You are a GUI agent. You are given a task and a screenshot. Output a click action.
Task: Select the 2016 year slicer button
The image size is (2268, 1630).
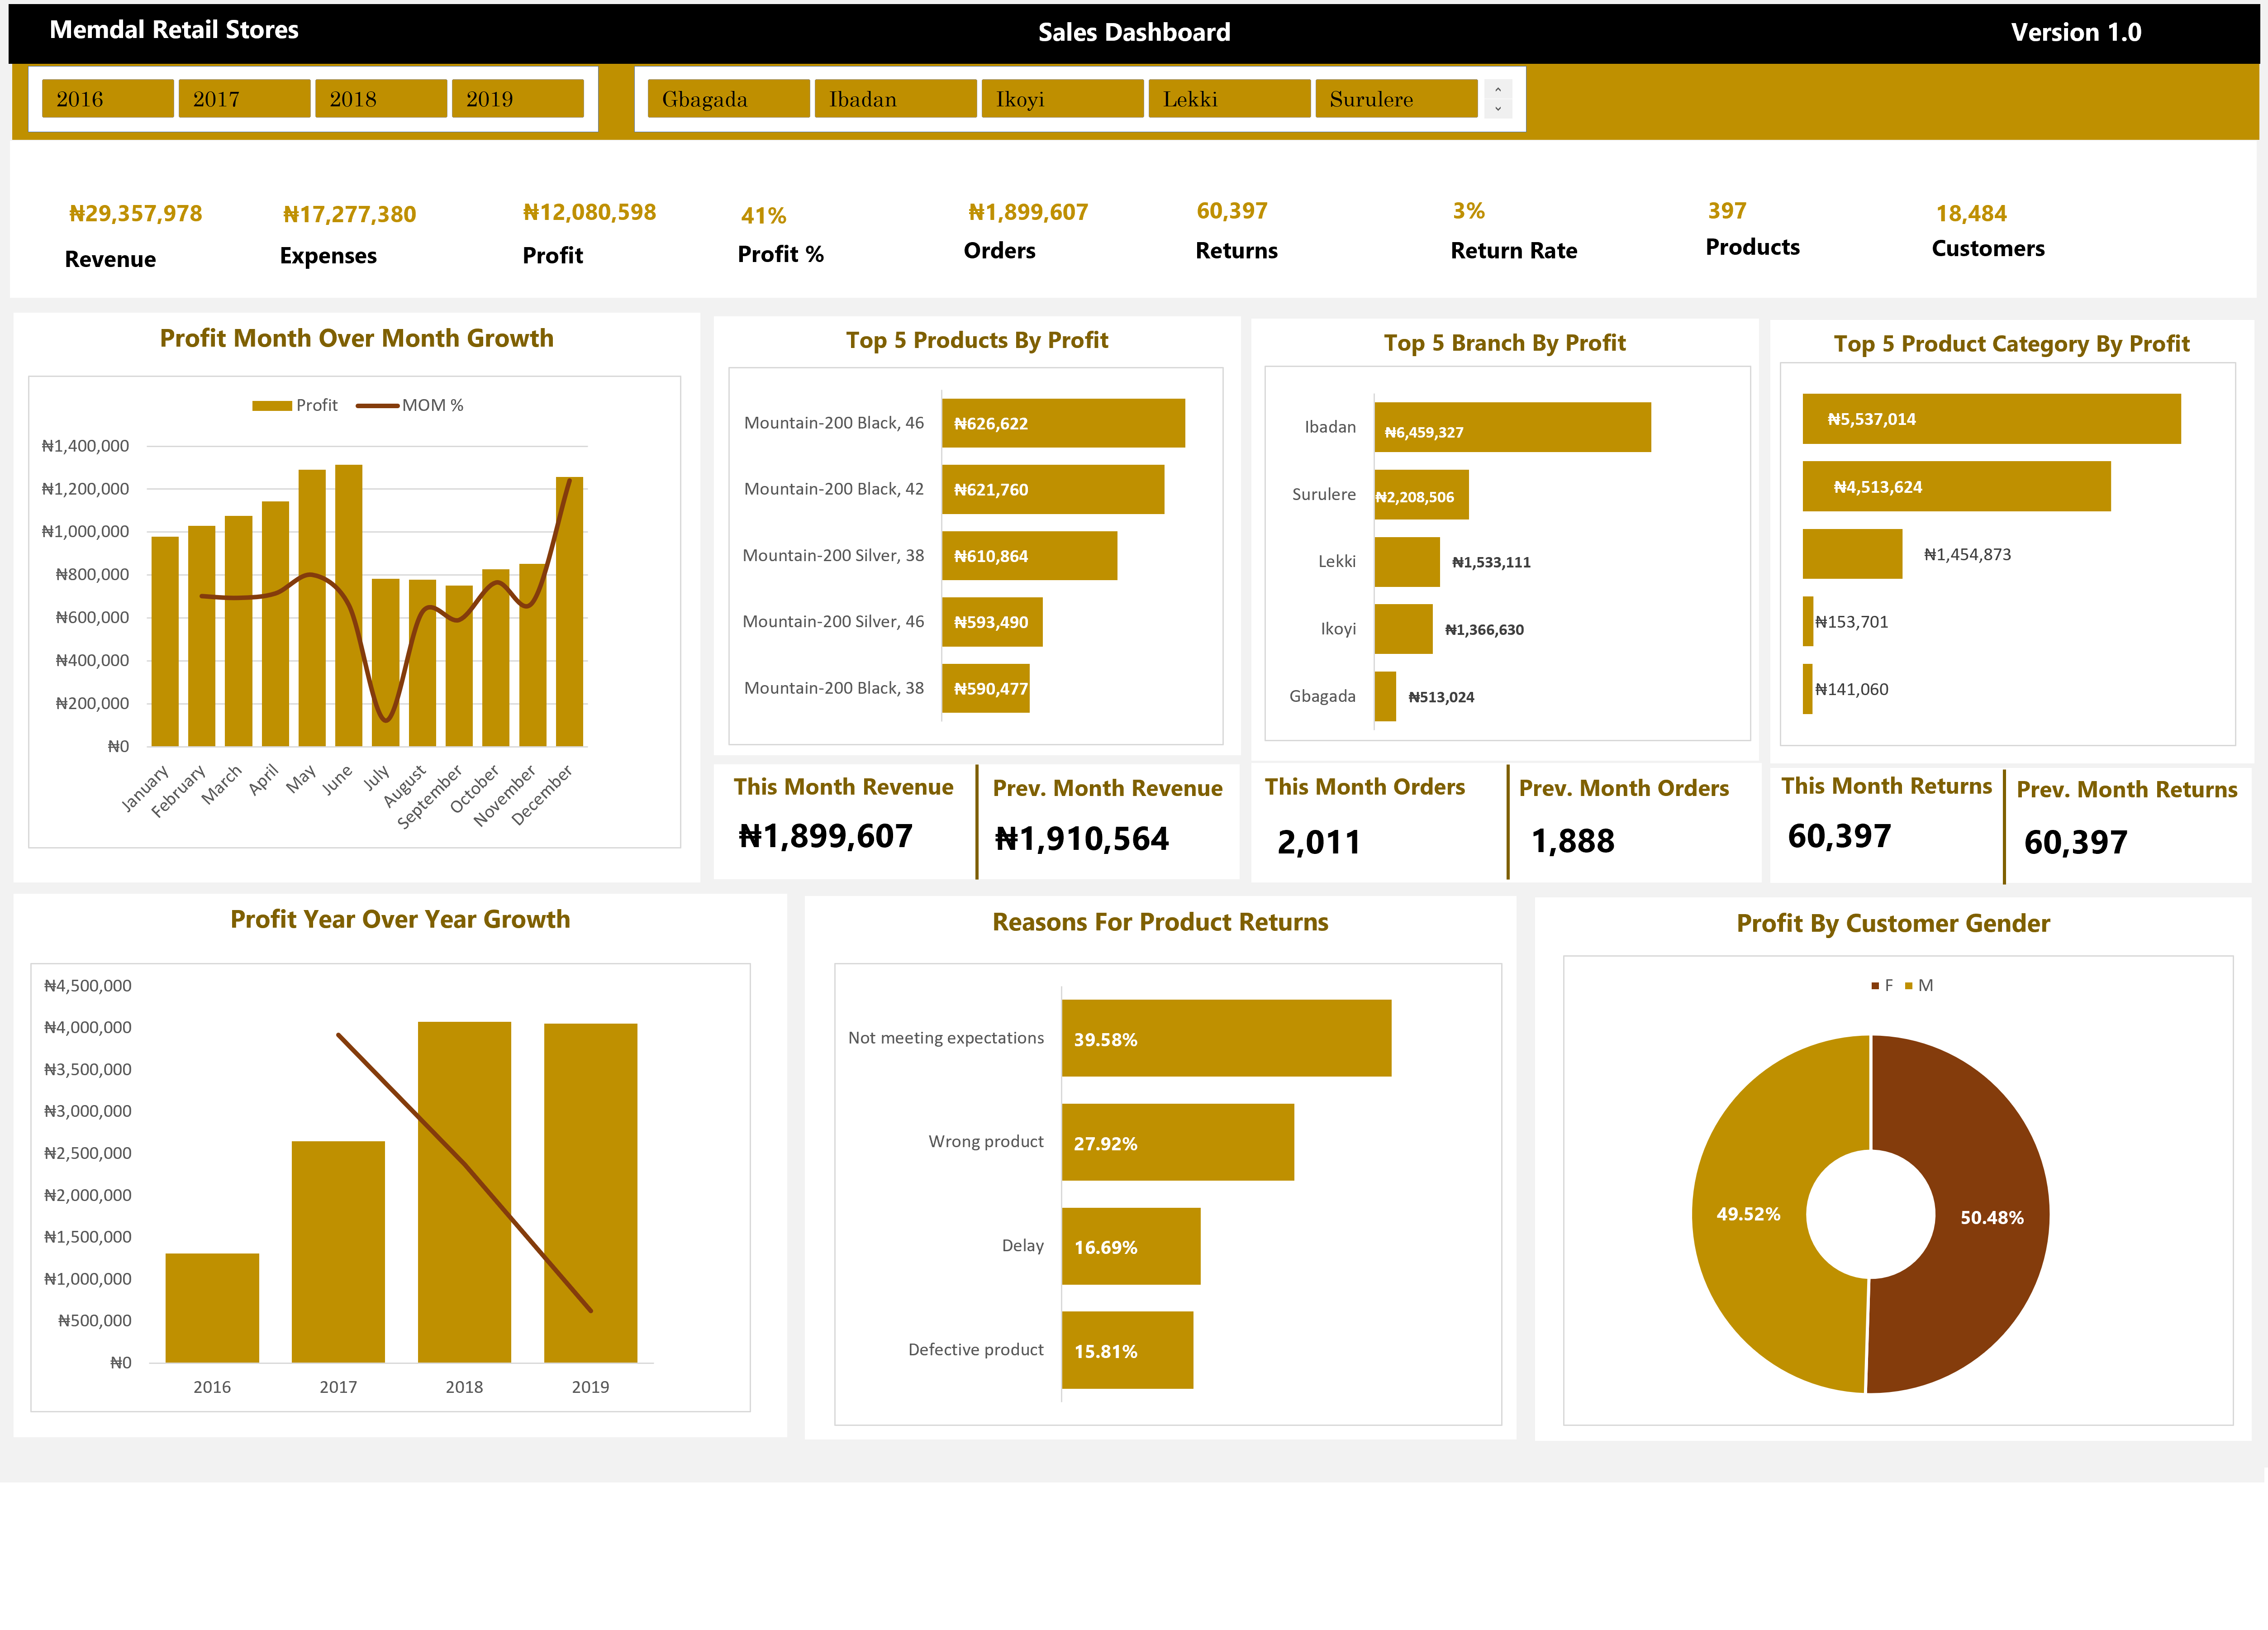(x=107, y=99)
